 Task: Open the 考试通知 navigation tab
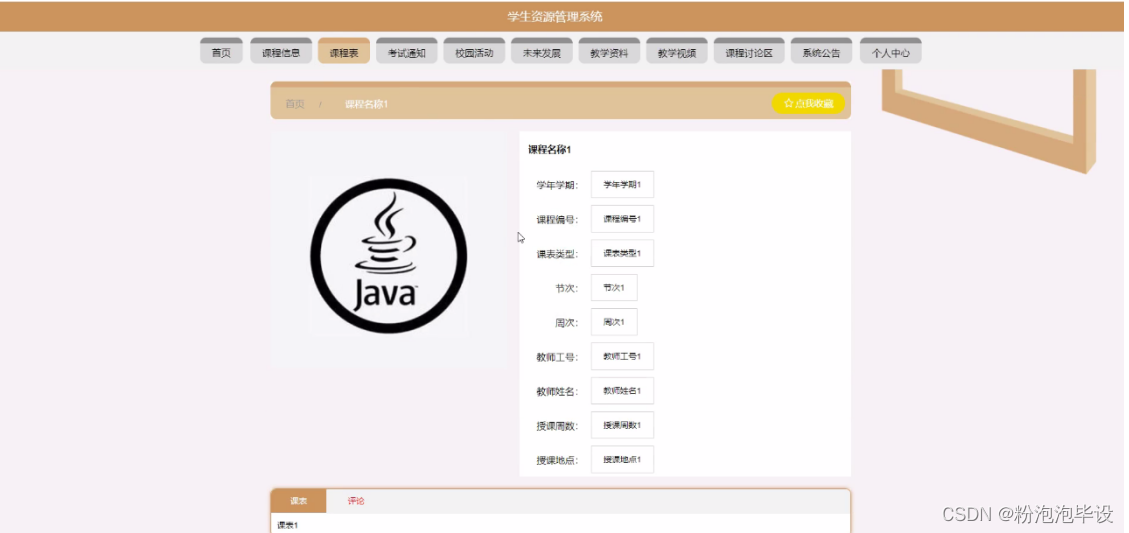pyautogui.click(x=407, y=51)
